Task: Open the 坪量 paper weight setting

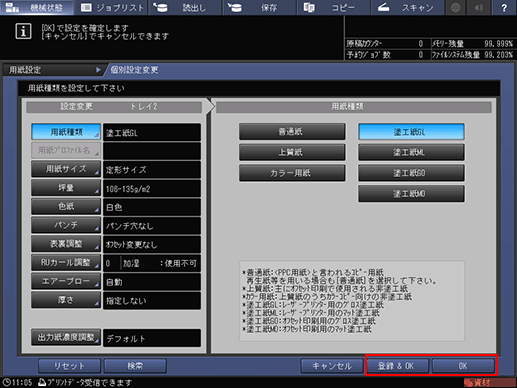Action: tap(66, 188)
